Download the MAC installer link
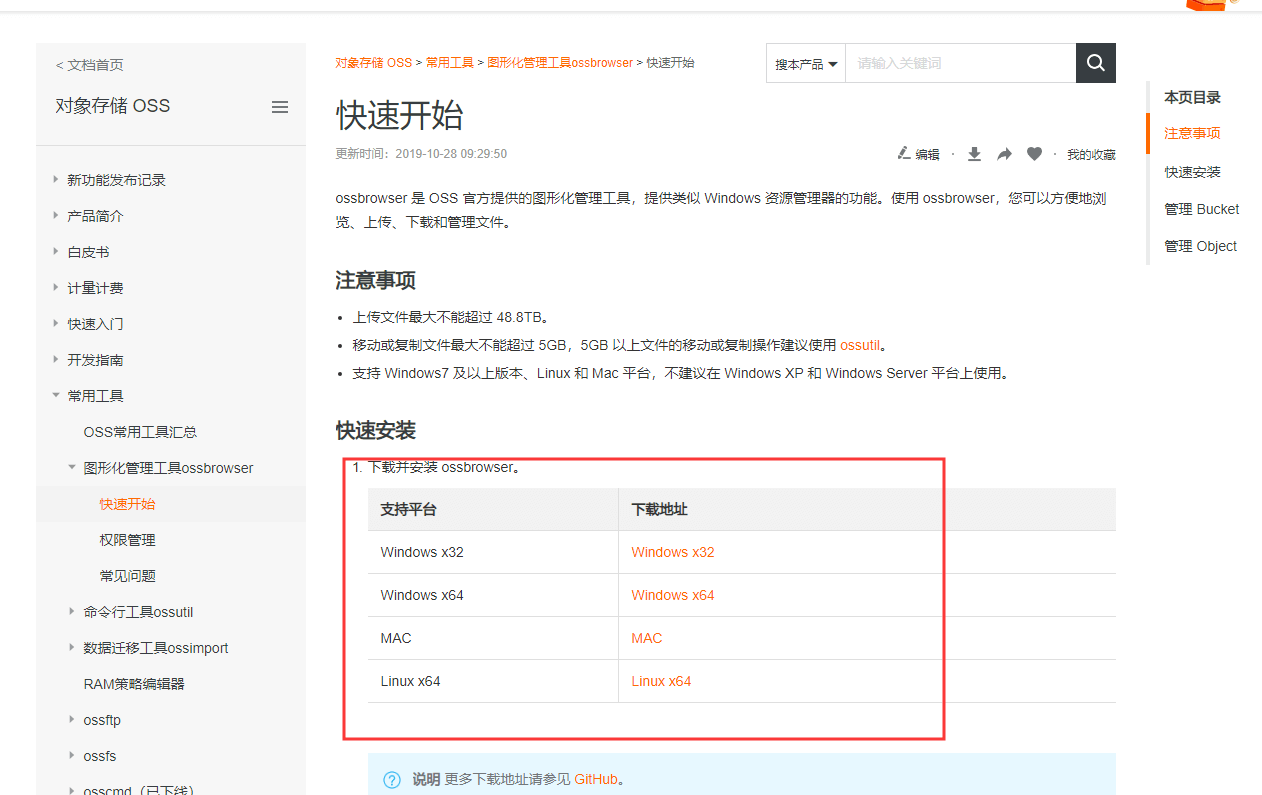Viewport: 1262px width, 795px height. coord(647,638)
